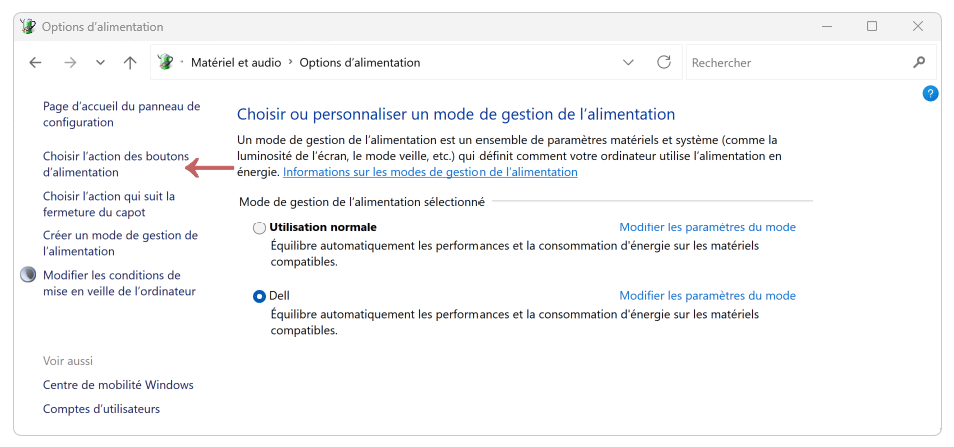Click heading Choisir ou personnaliser un mode
The image size is (954, 447).
tap(456, 114)
